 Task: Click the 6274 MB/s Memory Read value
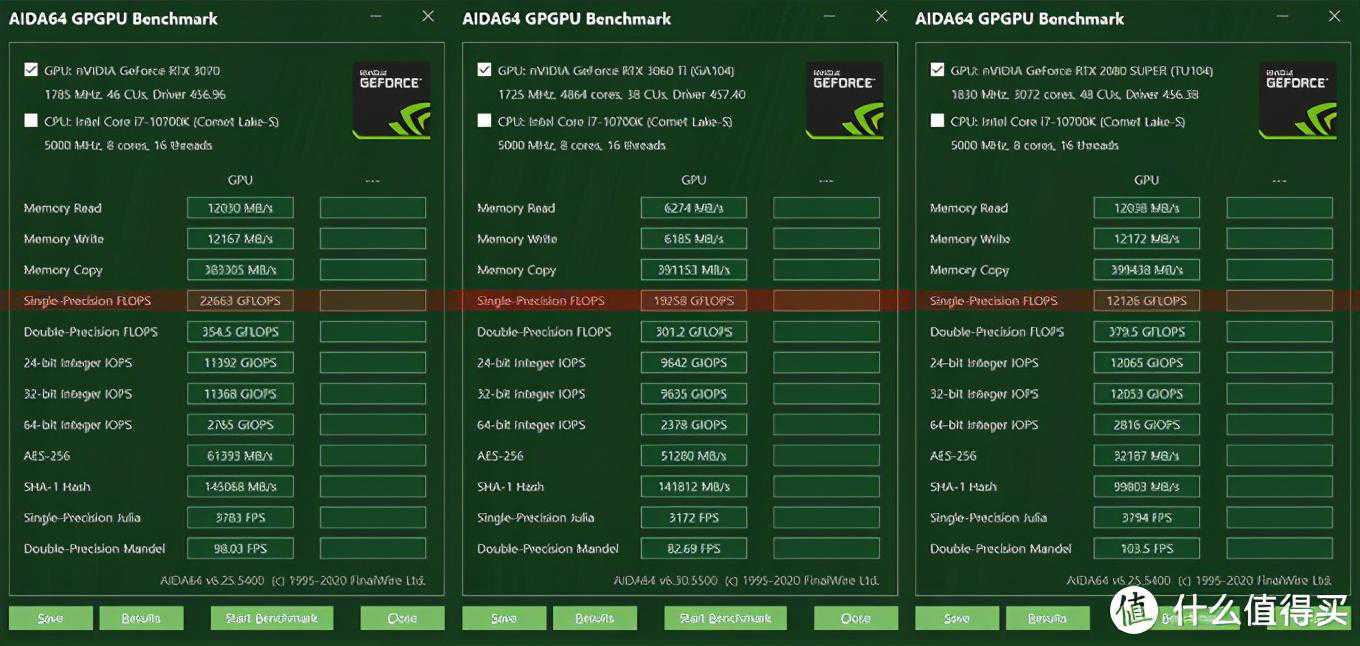coord(693,208)
